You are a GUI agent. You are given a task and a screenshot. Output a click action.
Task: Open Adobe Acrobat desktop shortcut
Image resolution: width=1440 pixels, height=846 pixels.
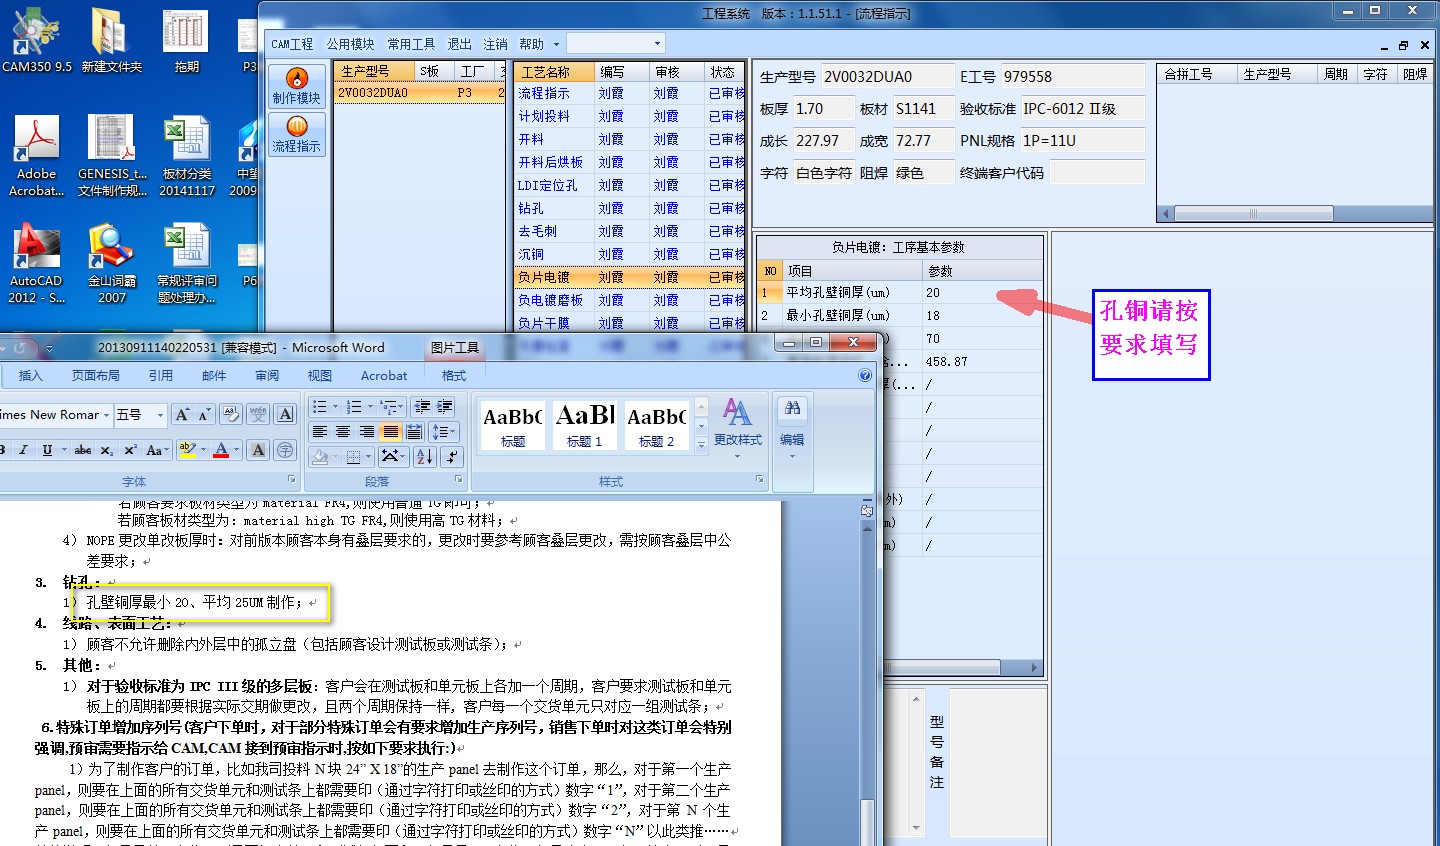point(36,155)
